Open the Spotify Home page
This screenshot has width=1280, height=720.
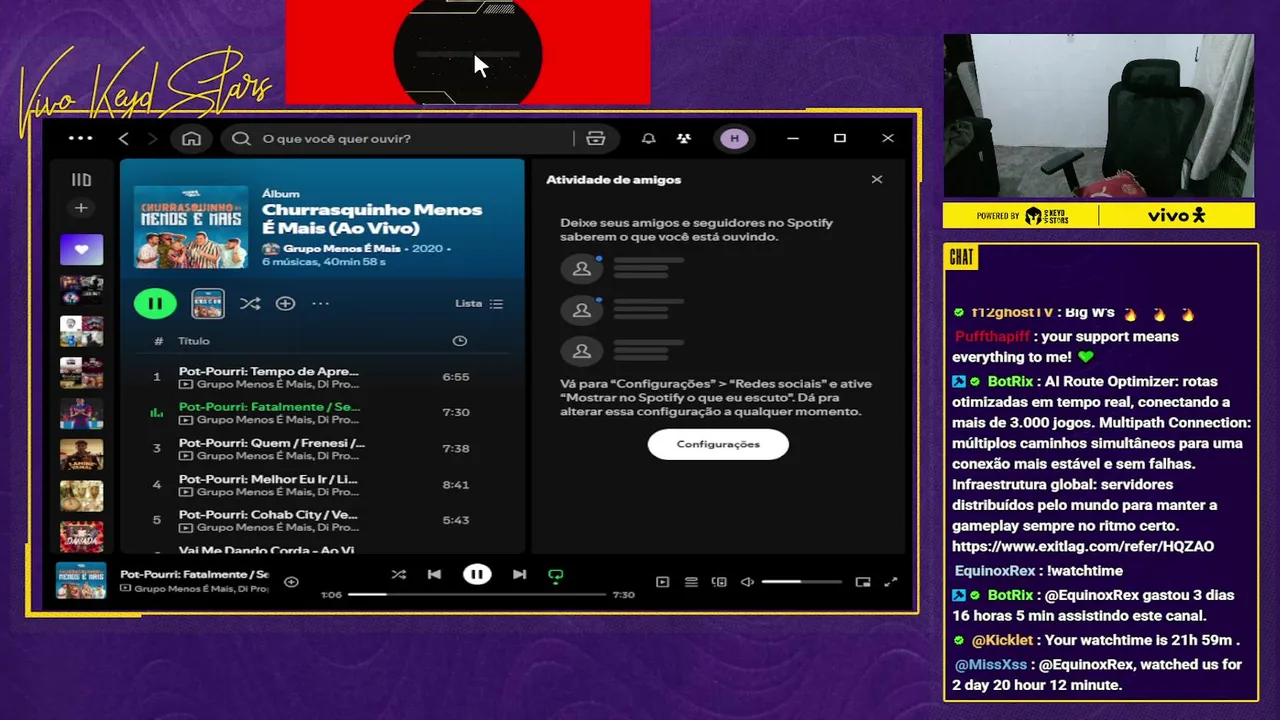click(x=191, y=138)
